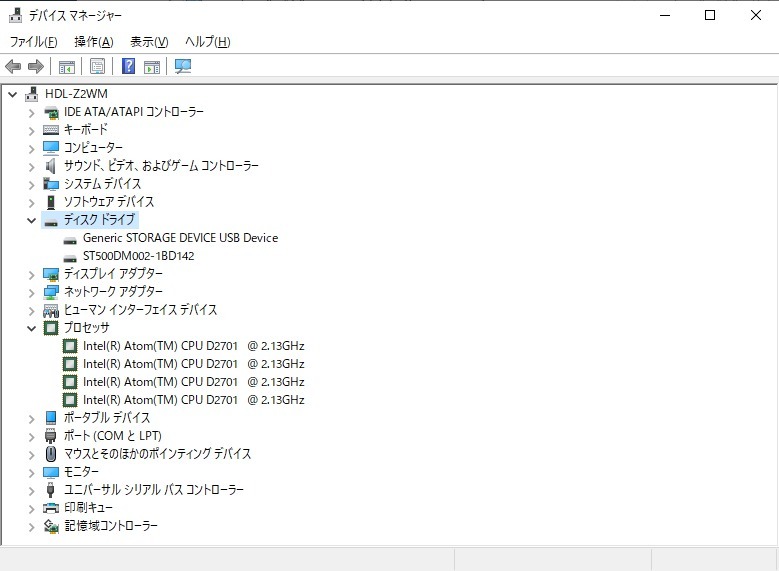This screenshot has height=571, width=779.
Task: Expand the モニター node
Action: pyautogui.click(x=31, y=473)
